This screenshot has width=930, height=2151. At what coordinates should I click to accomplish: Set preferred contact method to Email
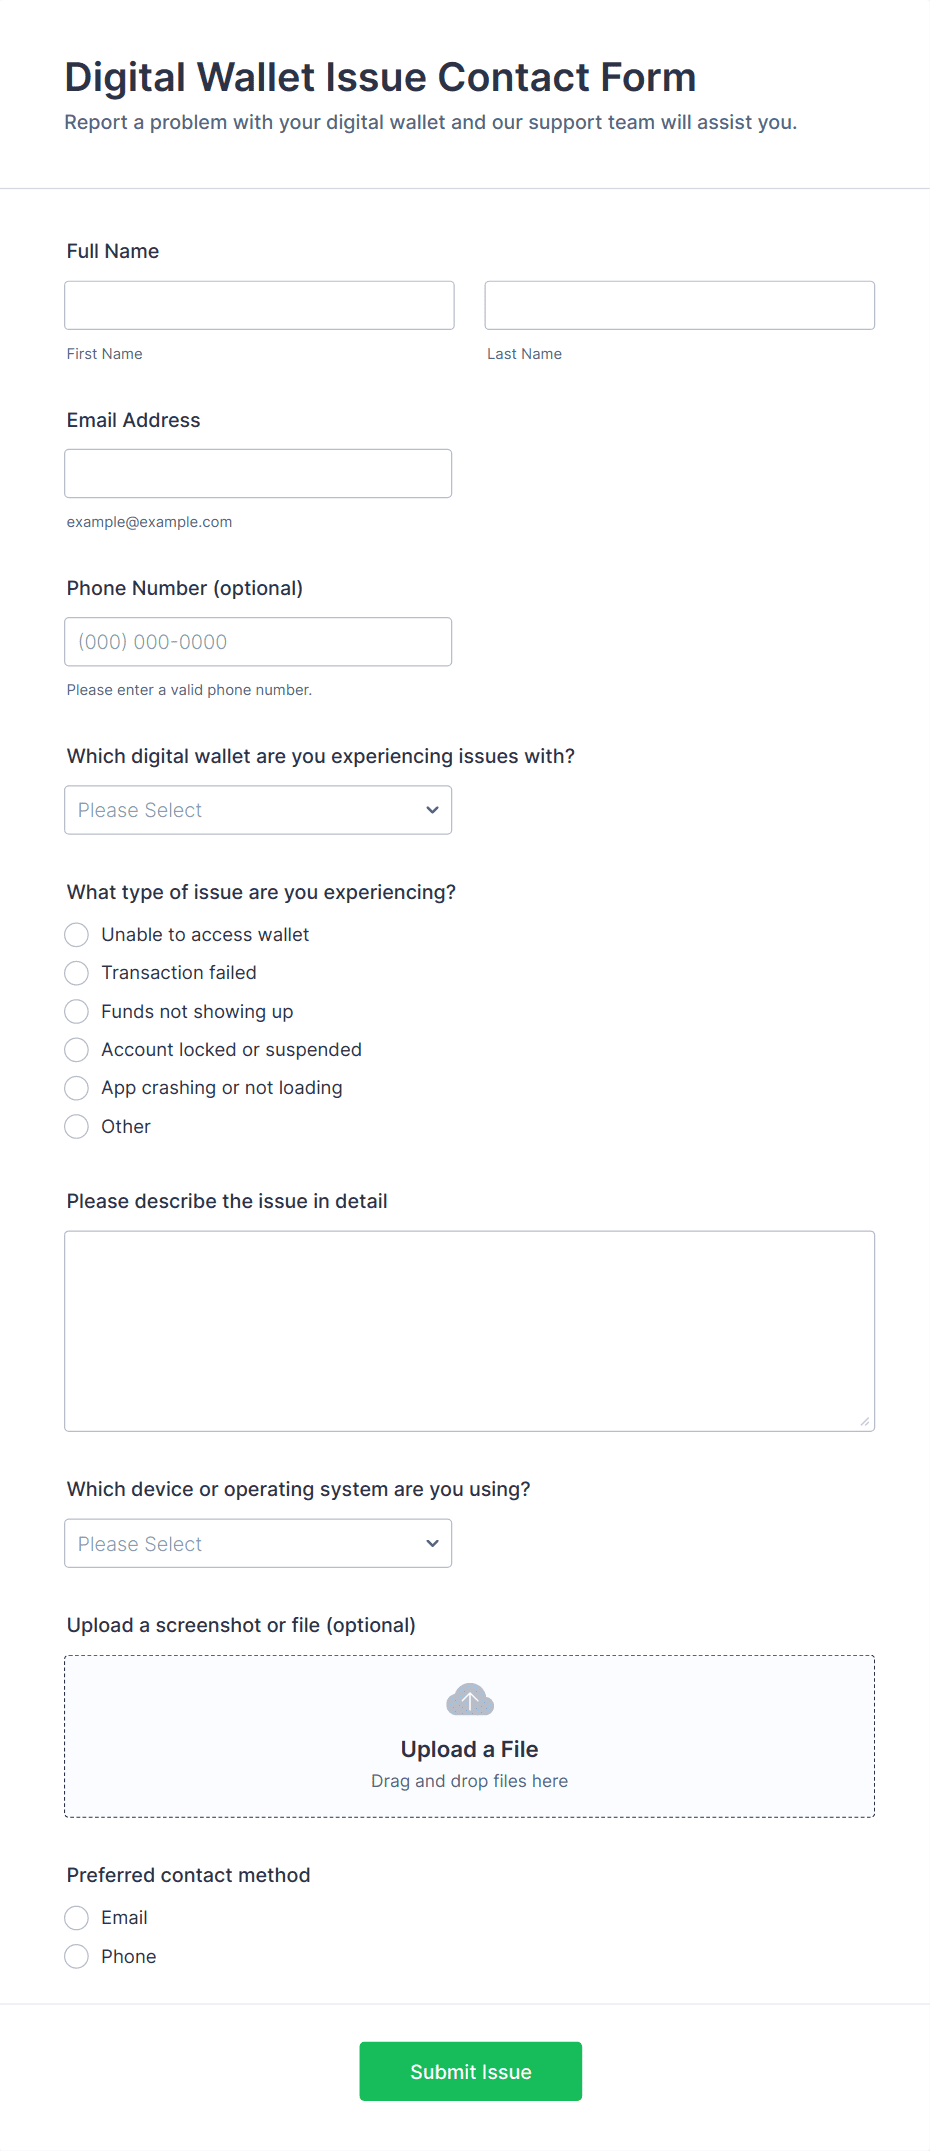click(76, 1918)
